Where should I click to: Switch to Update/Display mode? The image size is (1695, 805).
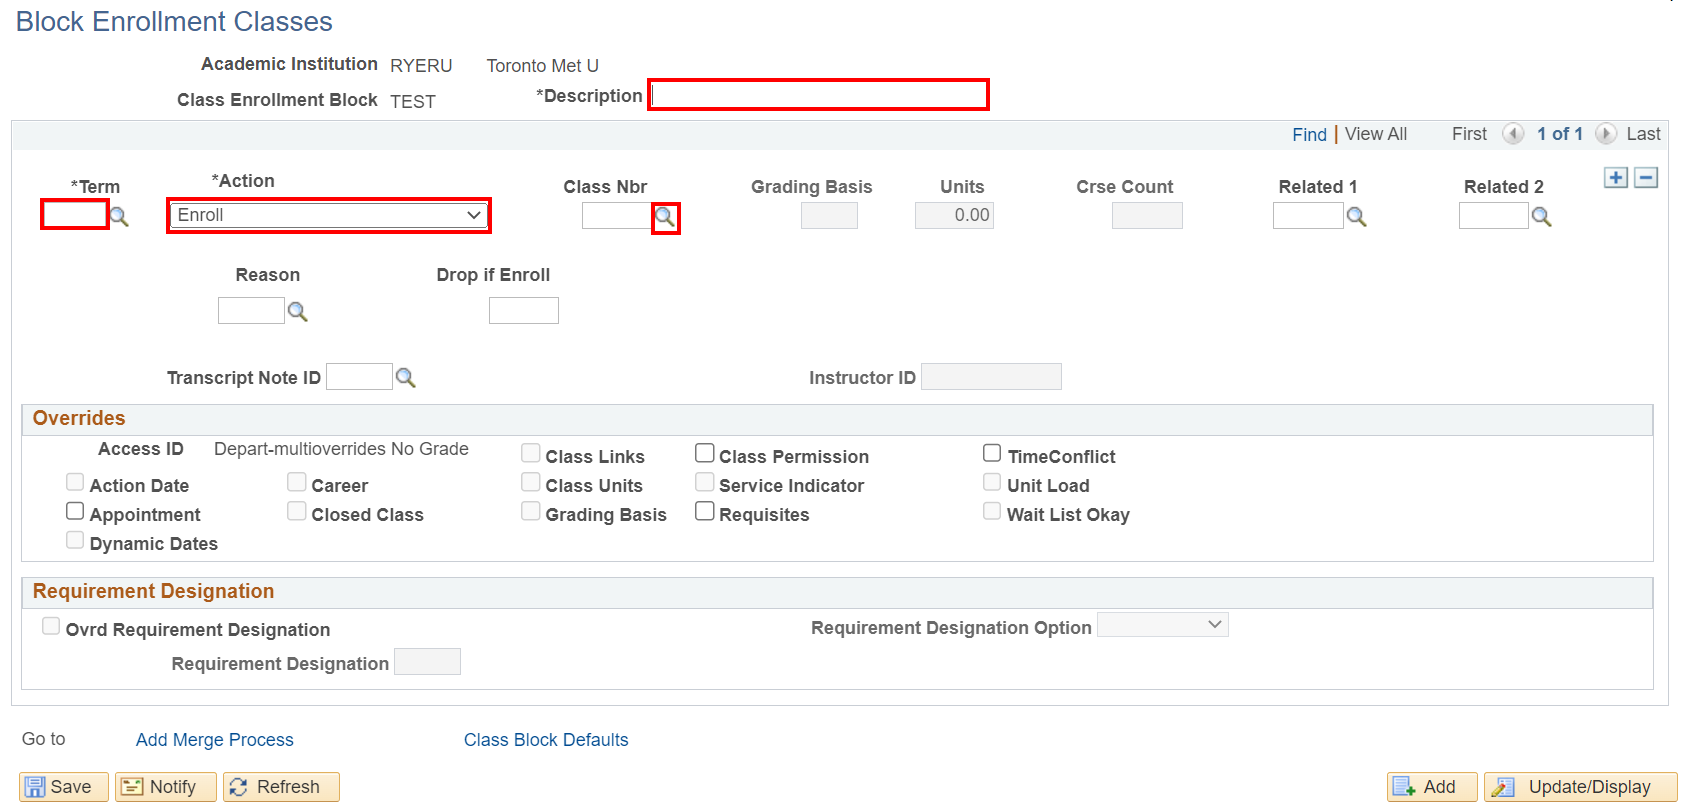point(1580,787)
